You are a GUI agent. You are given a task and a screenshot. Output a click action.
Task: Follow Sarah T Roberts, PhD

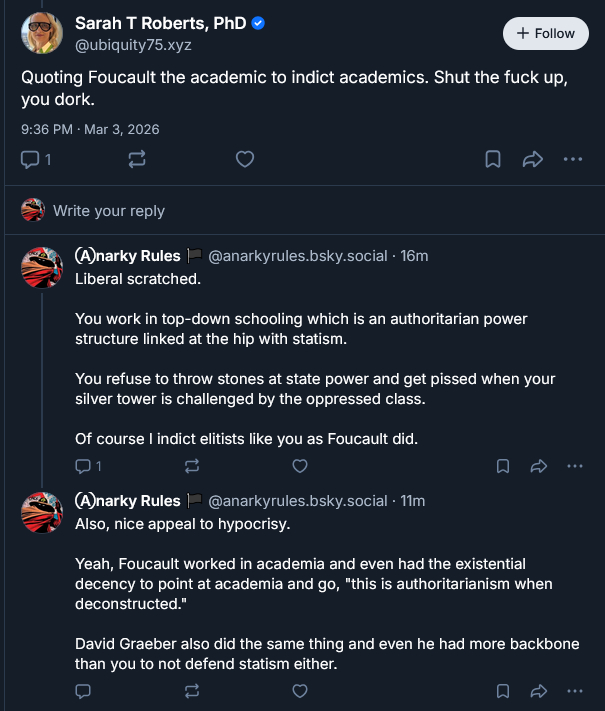click(545, 33)
